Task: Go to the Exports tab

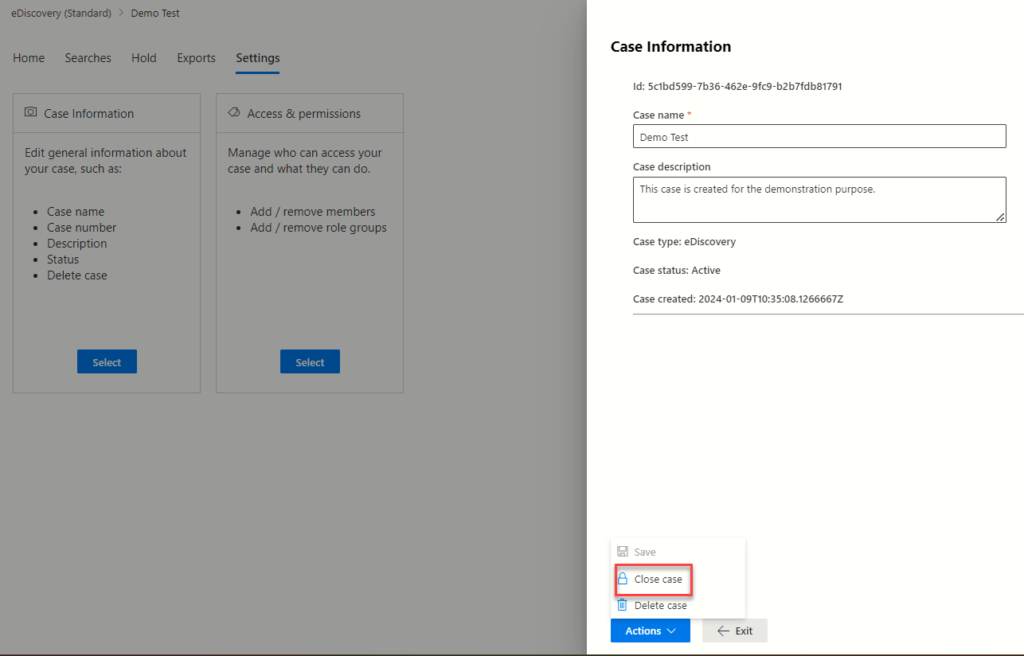Action: [195, 58]
